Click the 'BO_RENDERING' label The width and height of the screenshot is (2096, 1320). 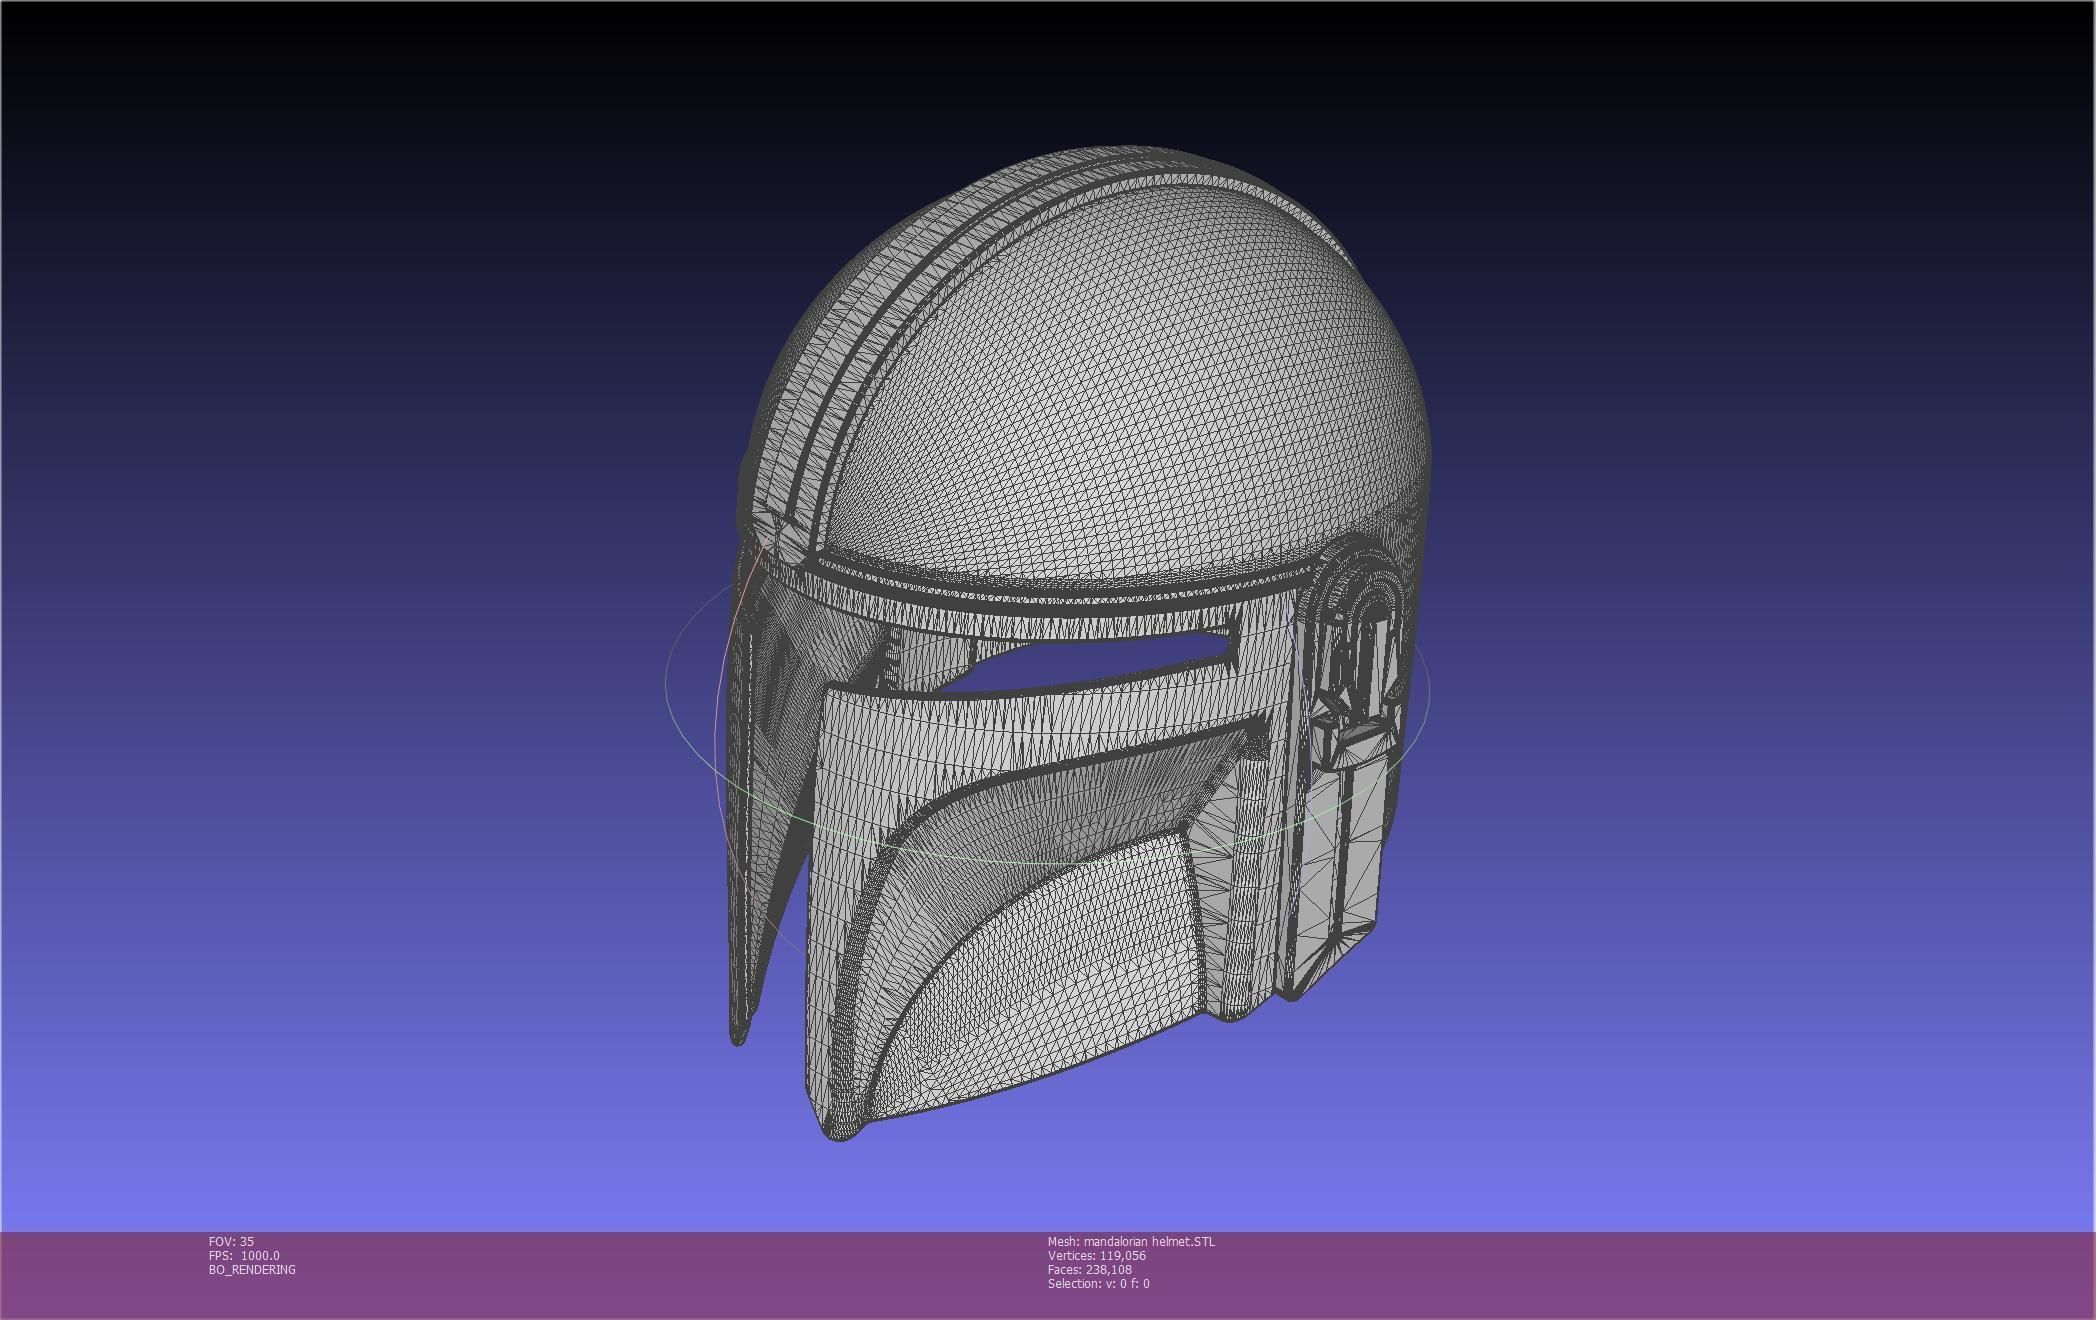coord(252,1269)
